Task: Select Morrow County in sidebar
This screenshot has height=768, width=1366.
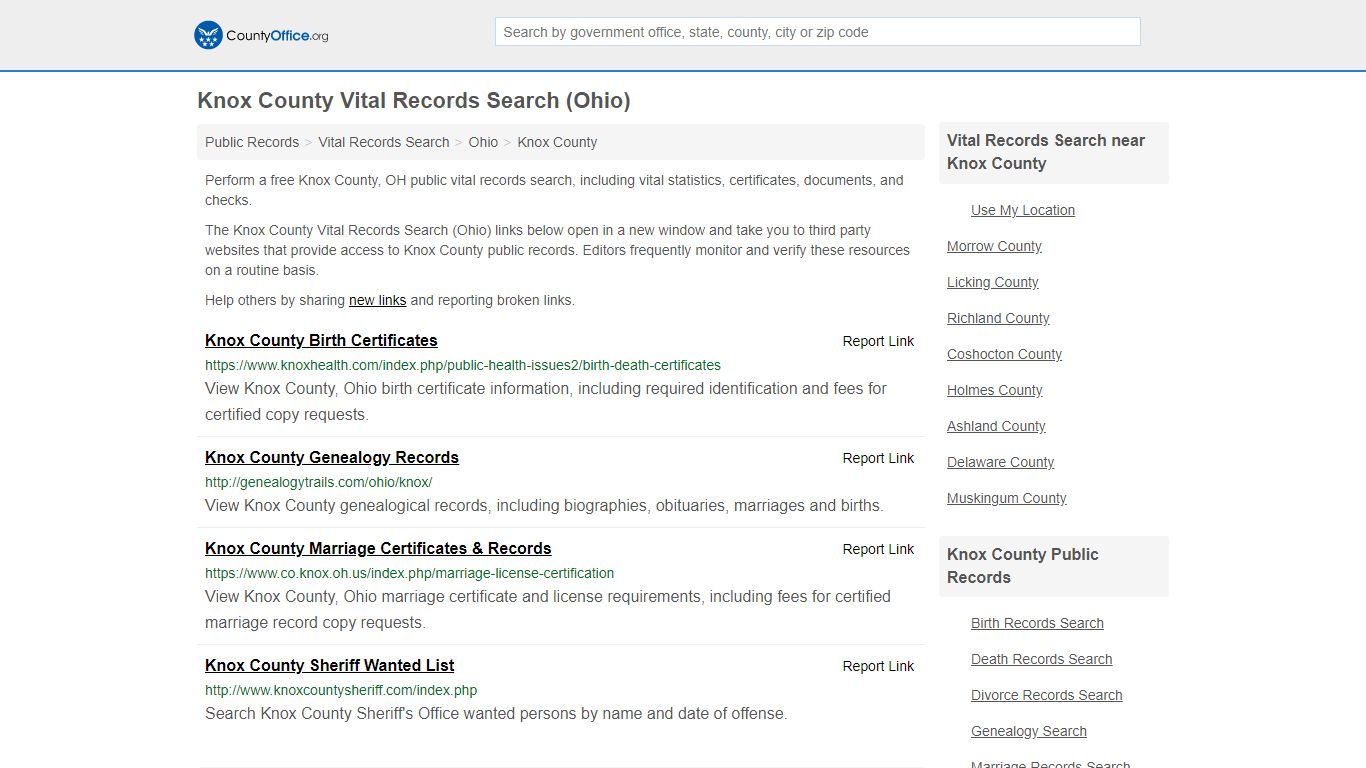Action: click(x=994, y=246)
